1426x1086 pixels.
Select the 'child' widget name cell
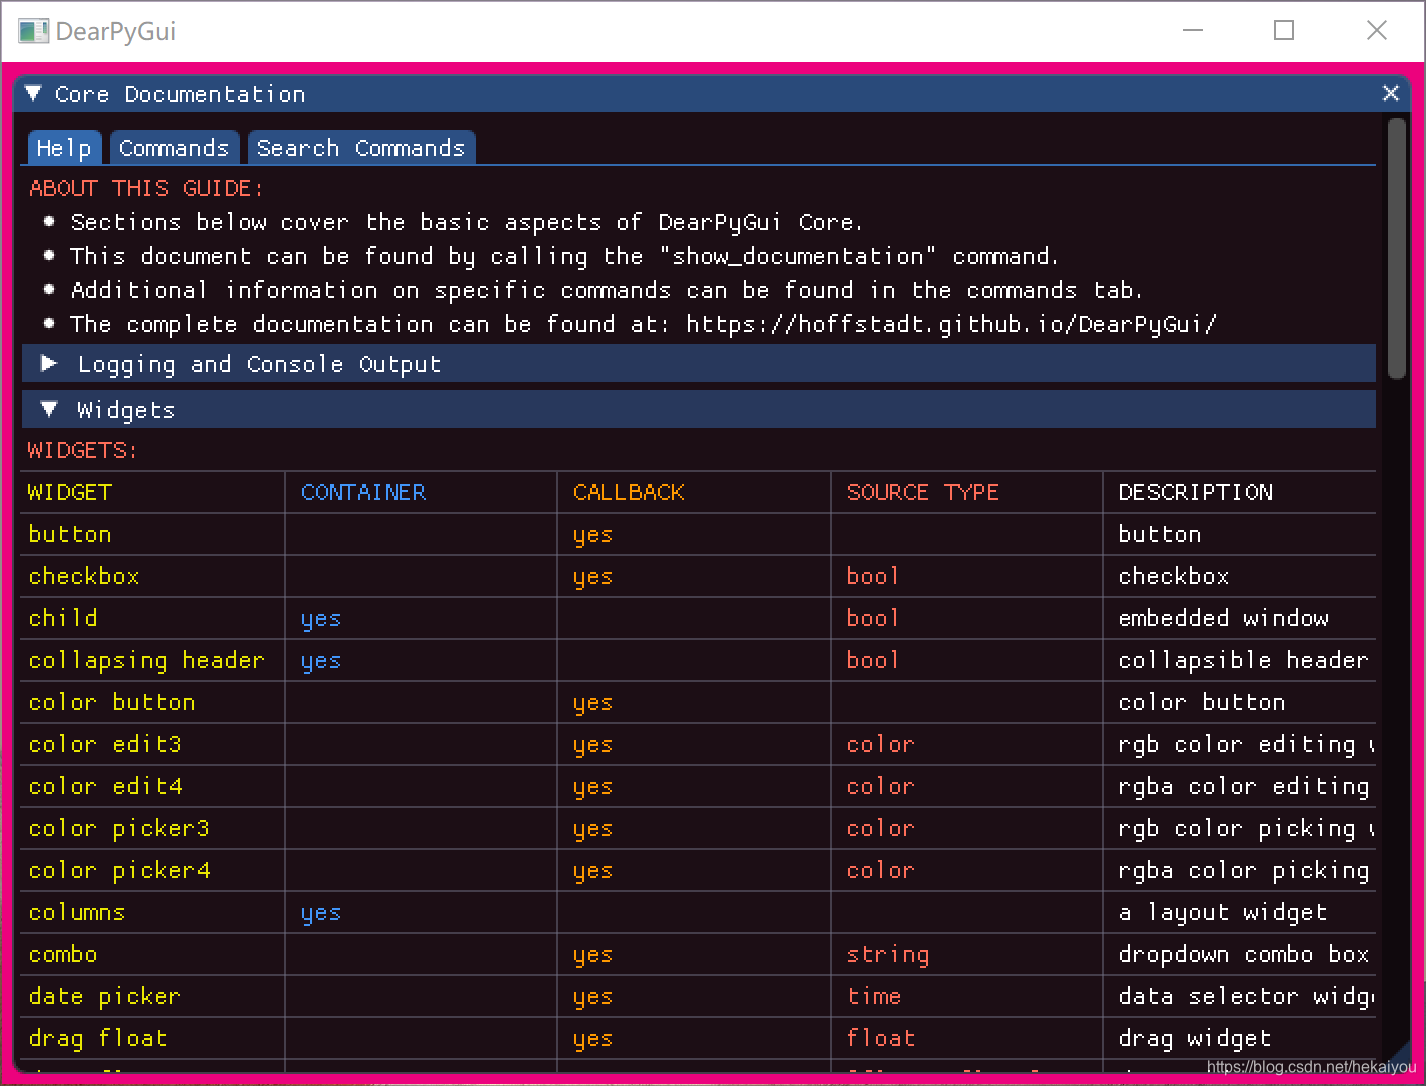[x=63, y=618]
